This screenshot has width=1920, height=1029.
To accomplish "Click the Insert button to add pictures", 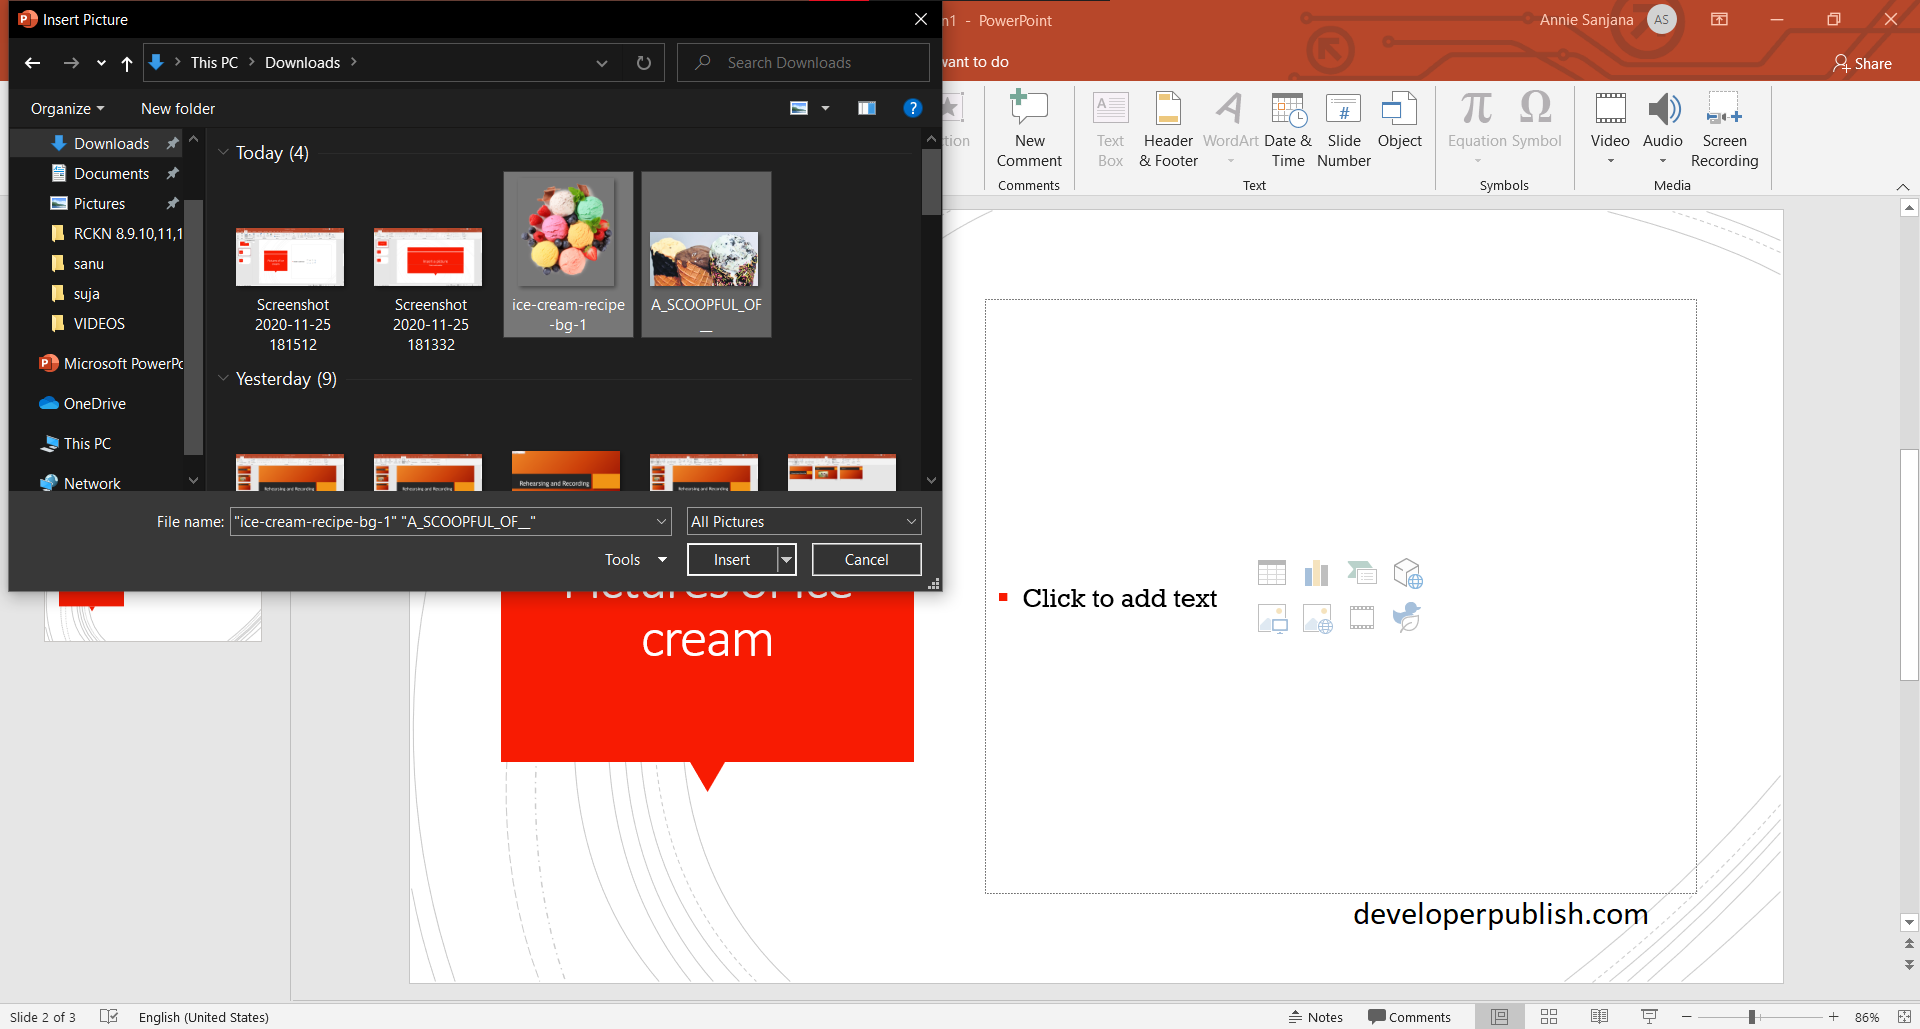I will click(731, 559).
